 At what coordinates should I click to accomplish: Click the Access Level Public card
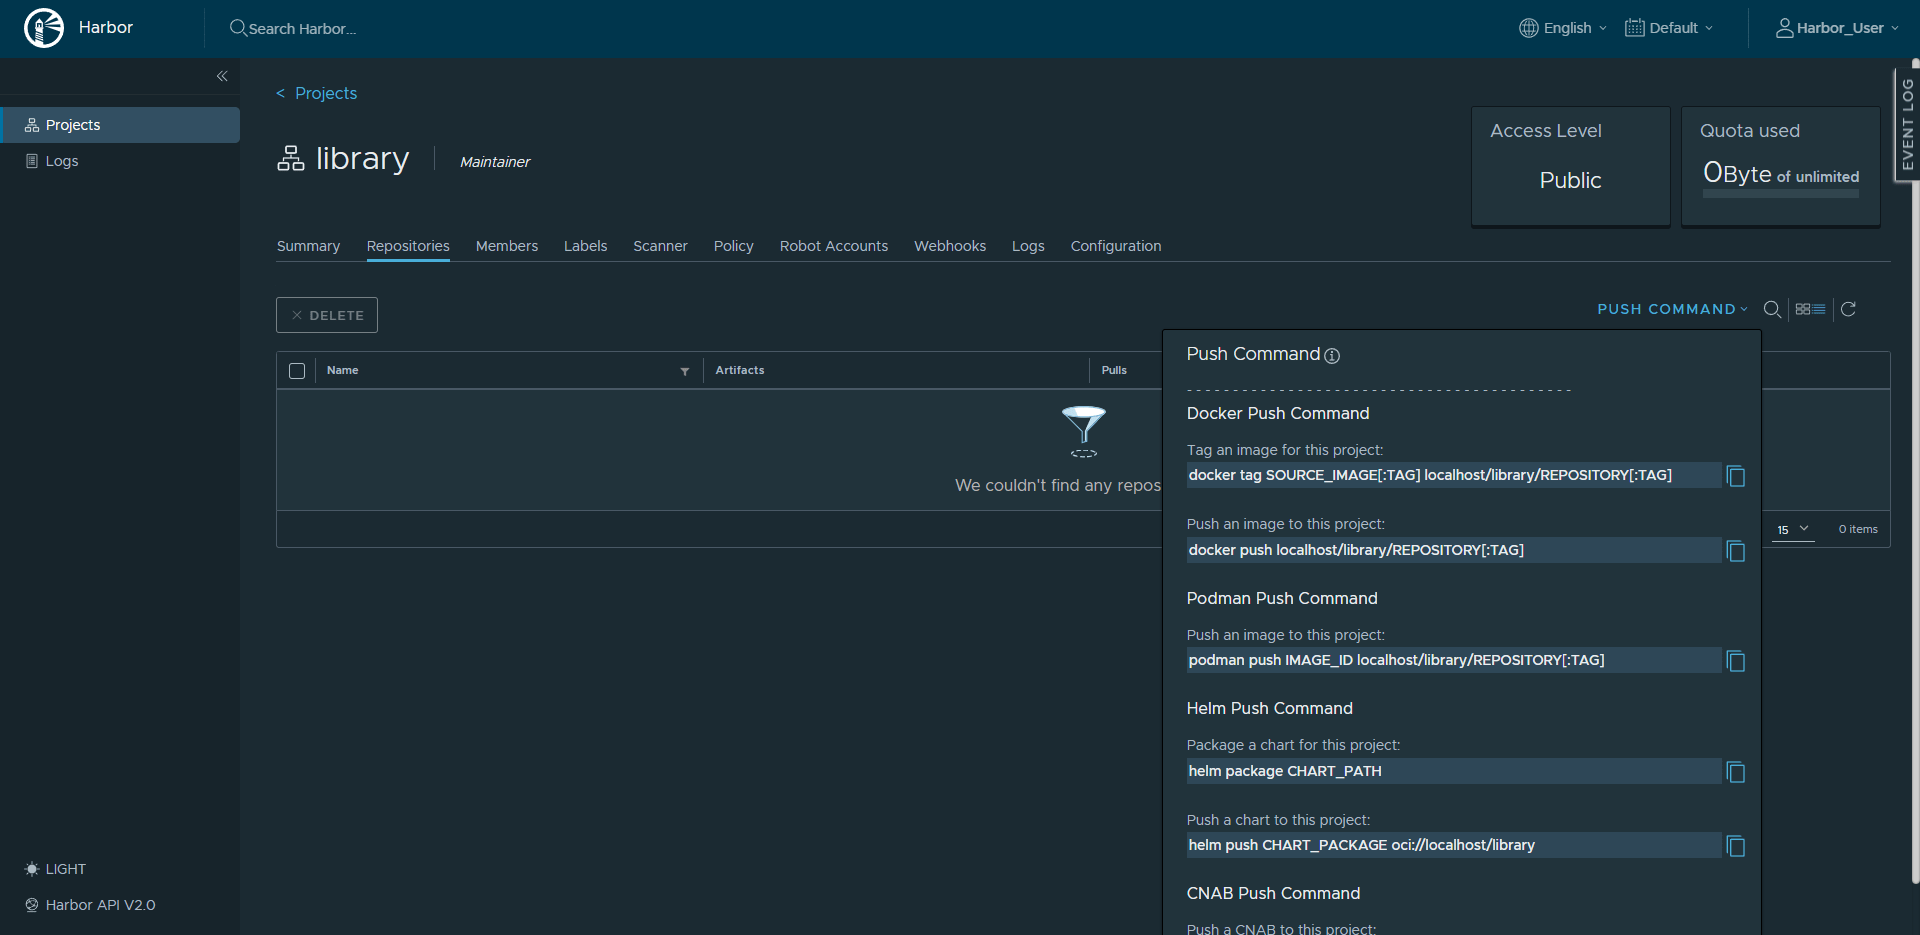point(1571,166)
